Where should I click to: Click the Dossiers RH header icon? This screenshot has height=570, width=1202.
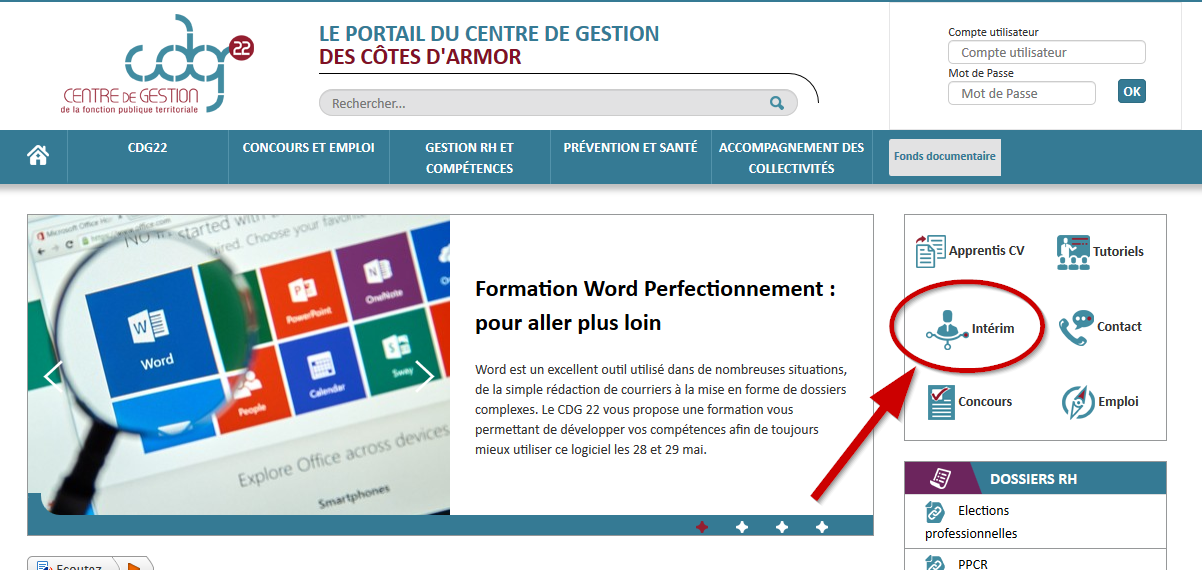click(940, 478)
